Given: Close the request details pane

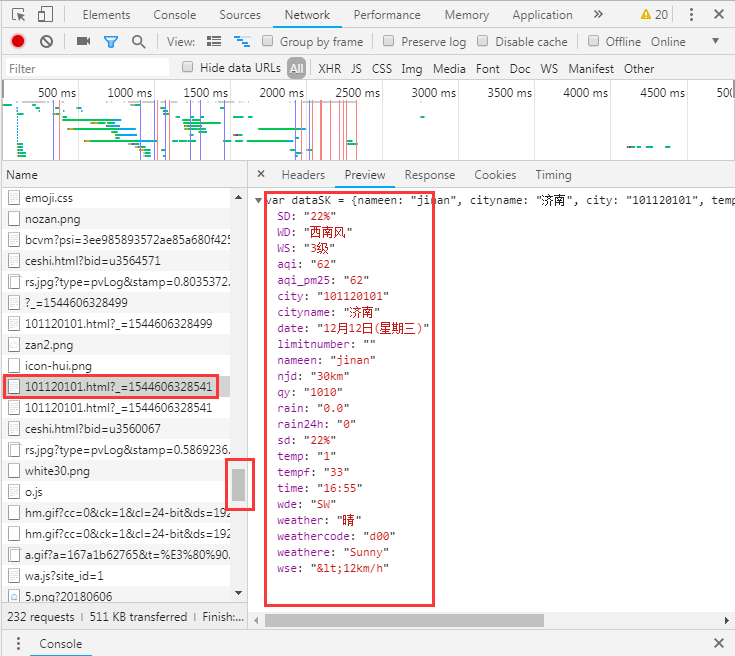Looking at the screenshot, I should 261,174.
